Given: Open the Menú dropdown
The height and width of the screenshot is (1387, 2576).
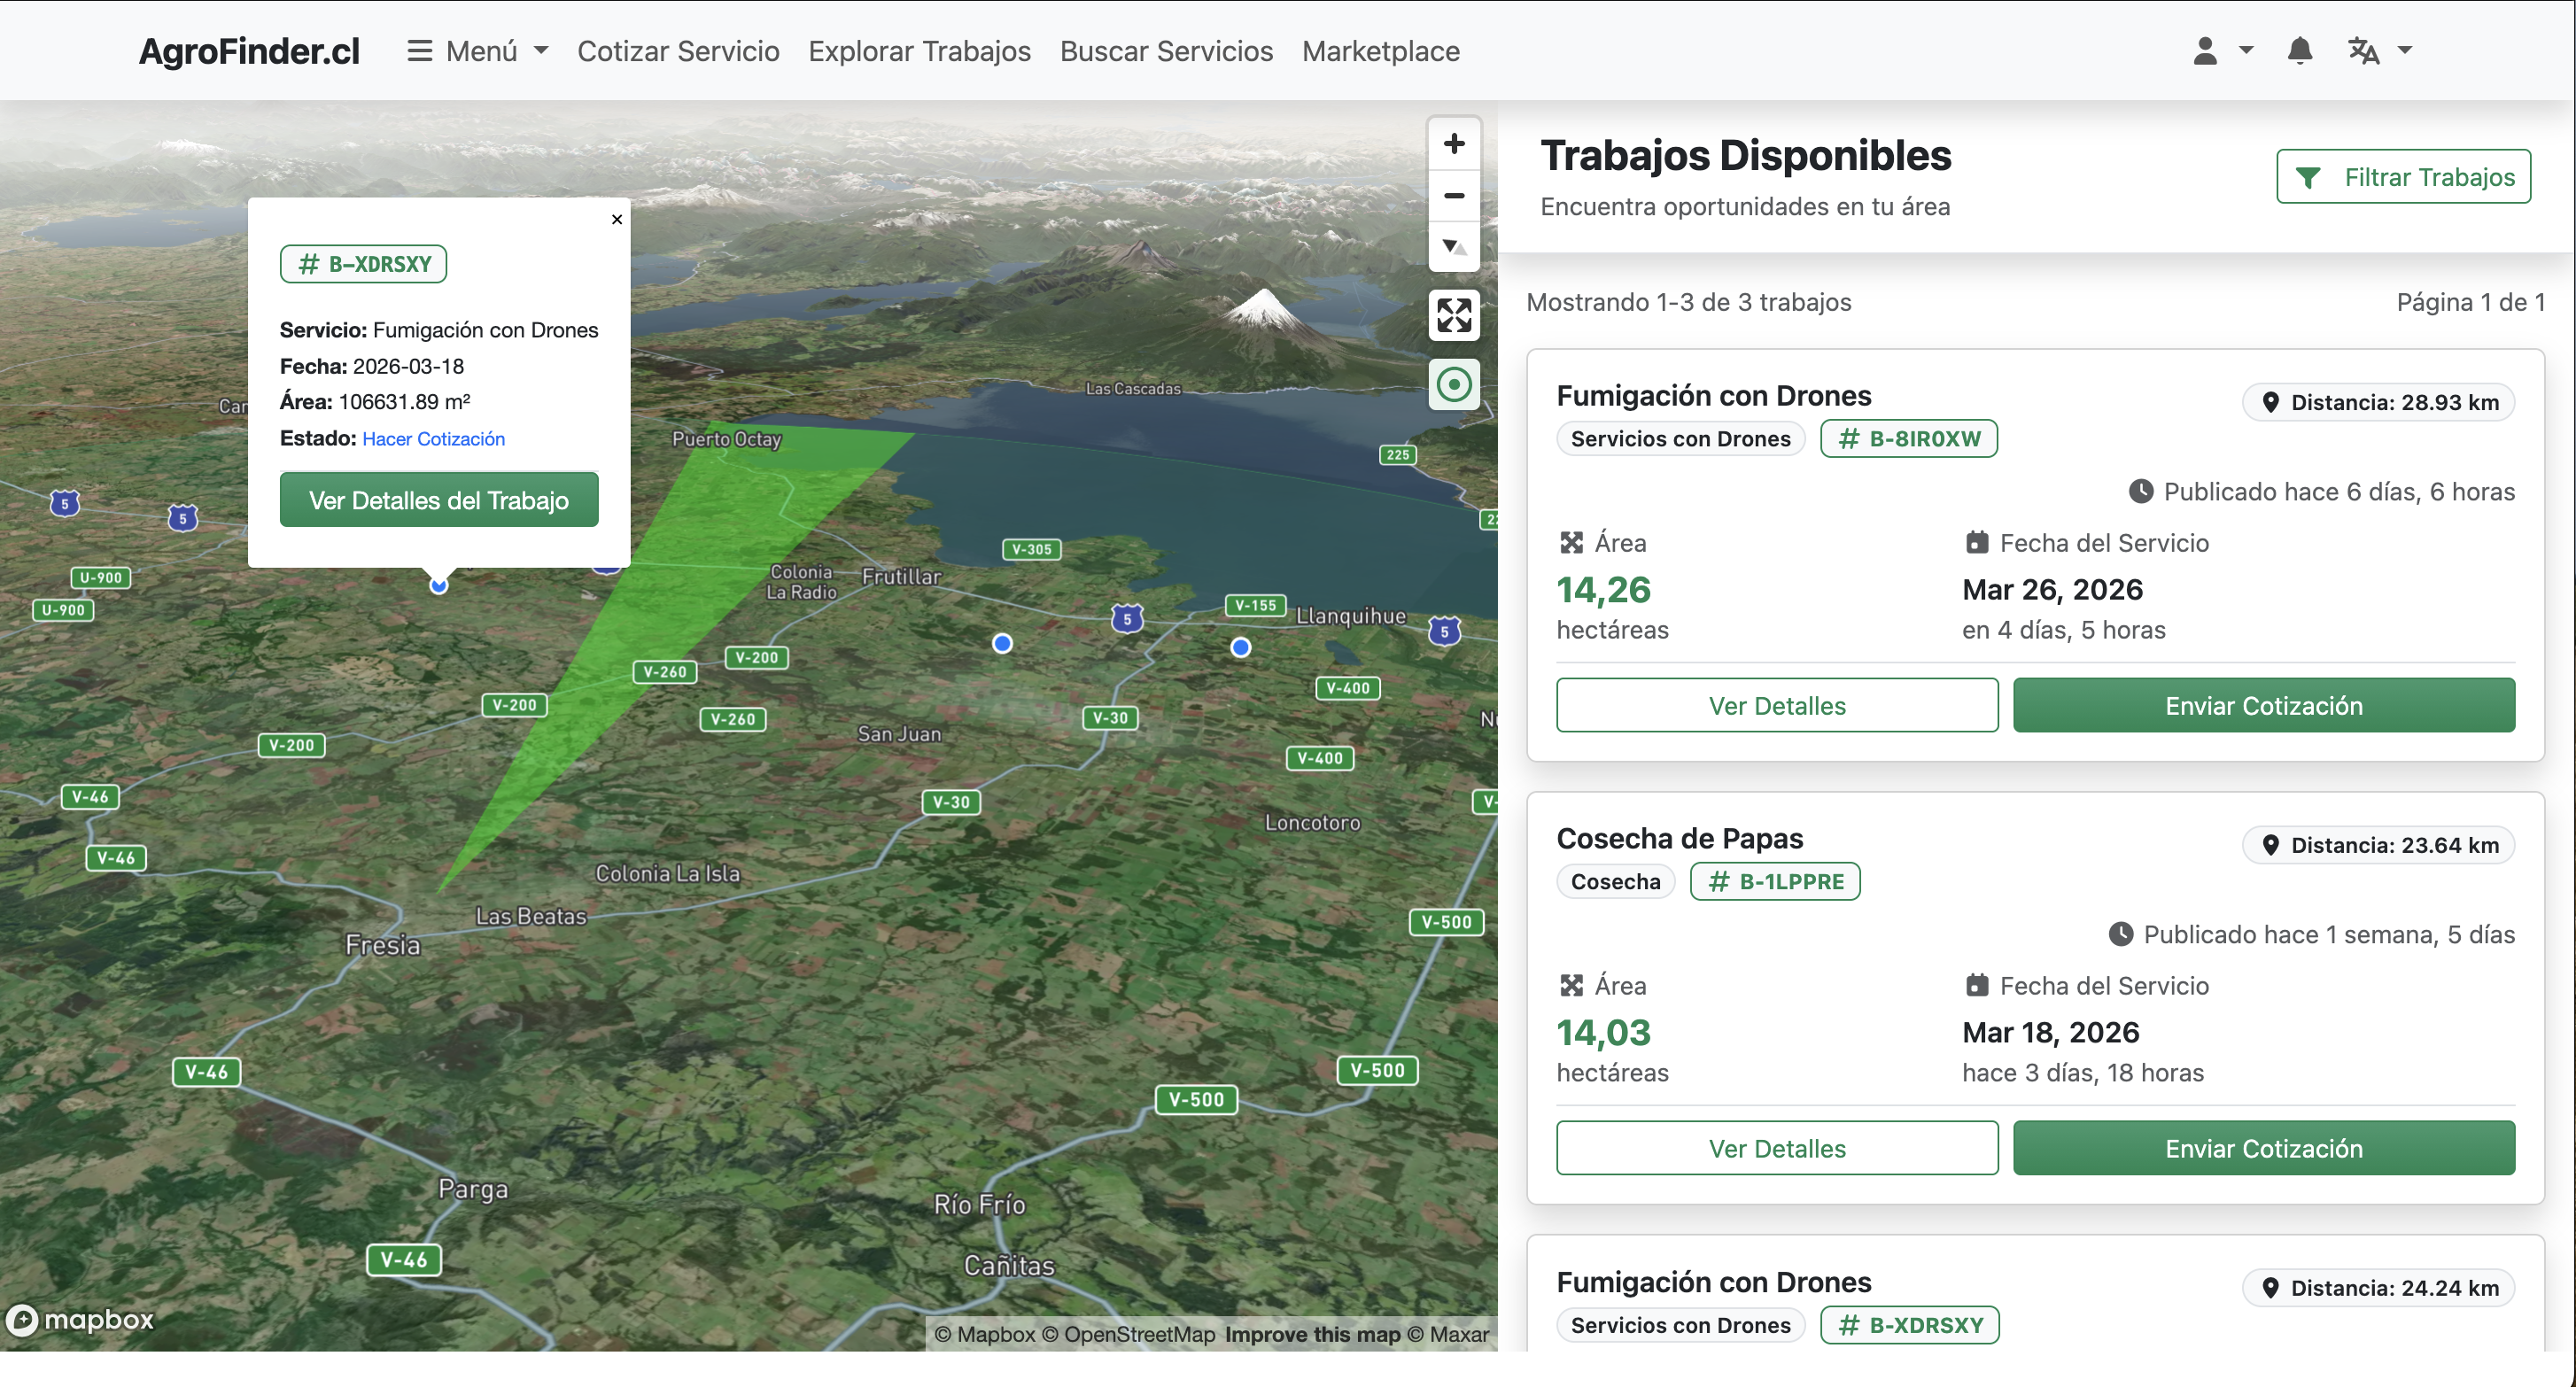Looking at the screenshot, I should [x=478, y=50].
